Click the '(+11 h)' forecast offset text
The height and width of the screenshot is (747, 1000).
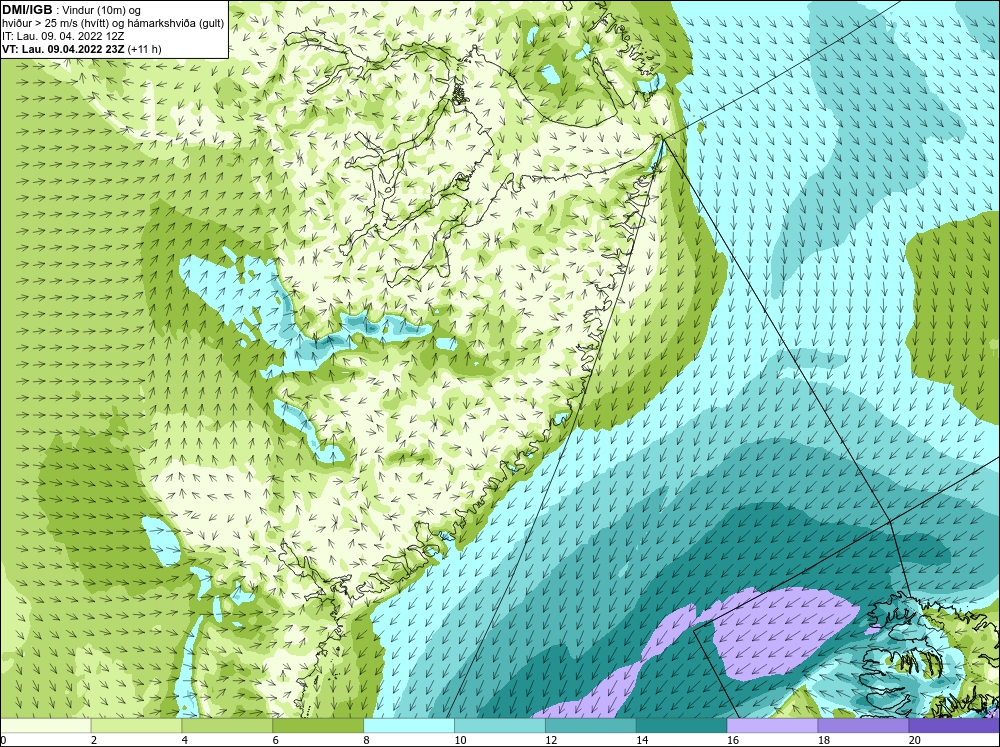[145, 49]
